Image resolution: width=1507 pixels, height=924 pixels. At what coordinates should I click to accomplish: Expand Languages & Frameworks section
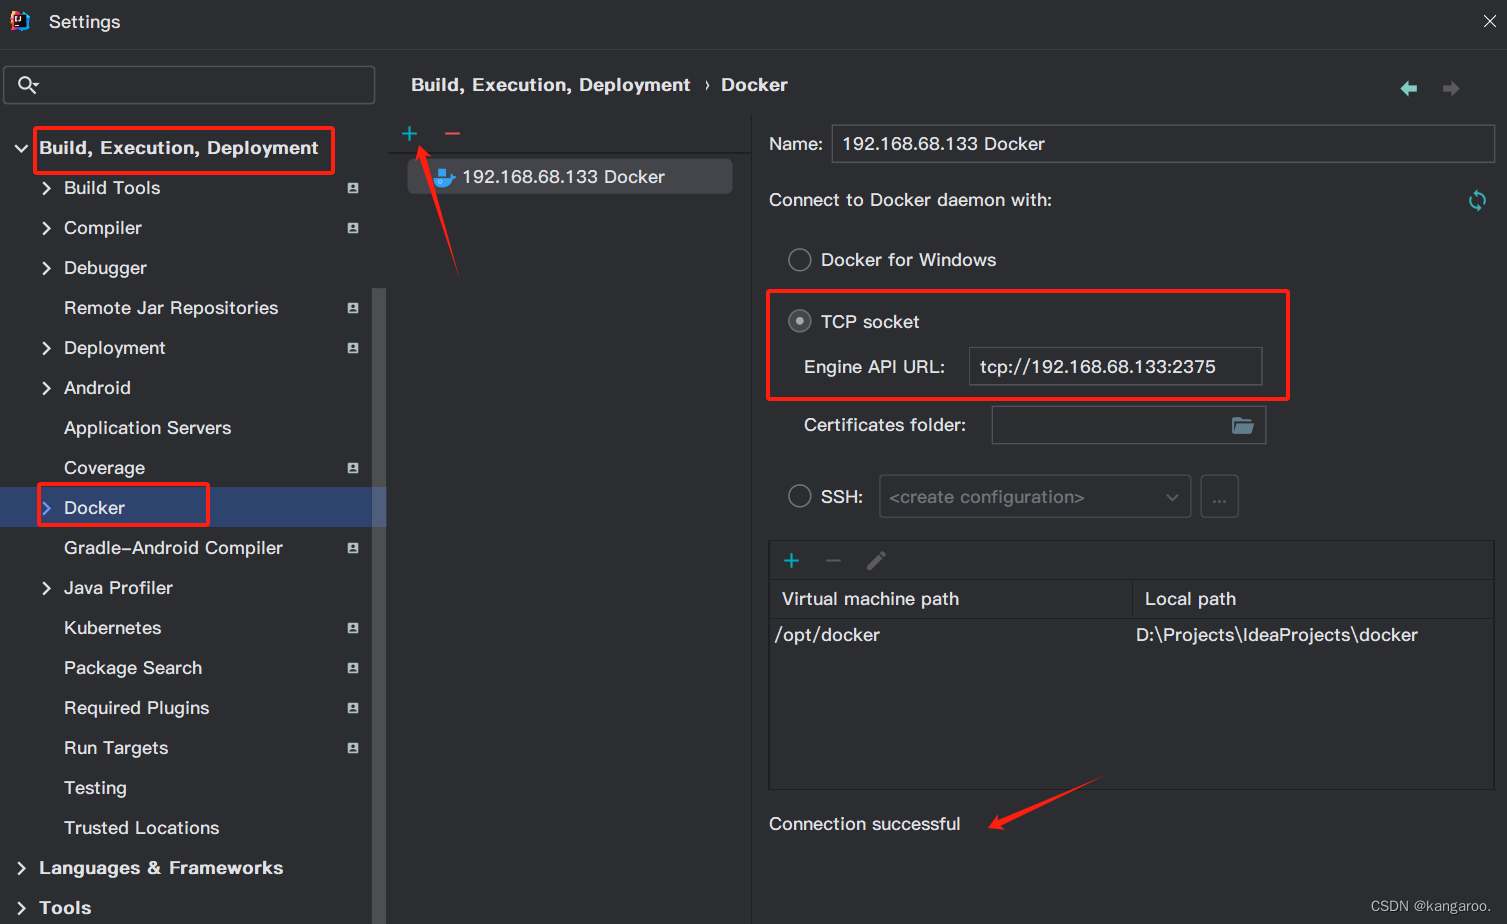[21, 868]
